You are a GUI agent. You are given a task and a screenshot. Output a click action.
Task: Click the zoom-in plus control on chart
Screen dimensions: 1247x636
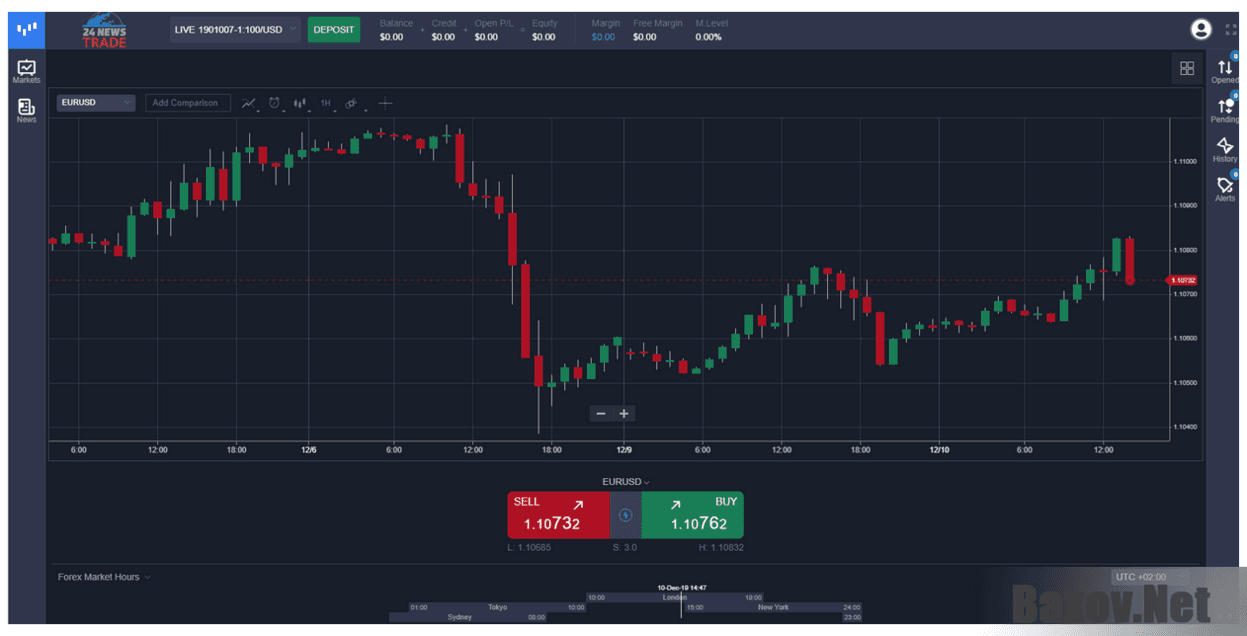pos(623,413)
